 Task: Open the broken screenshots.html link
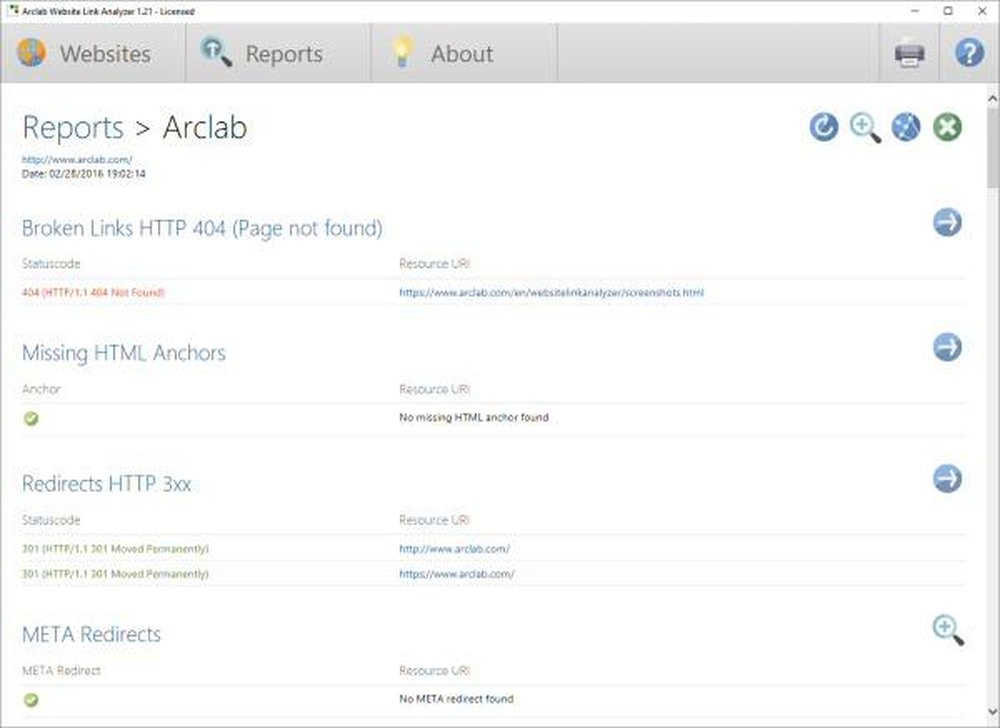tap(552, 293)
